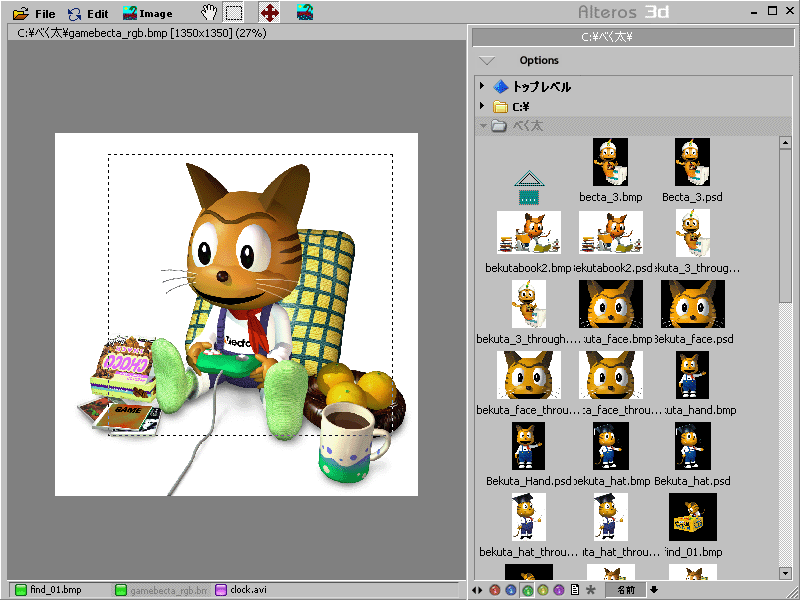Select Bekuta_hat.psd thumbnail

pyautogui.click(x=692, y=446)
